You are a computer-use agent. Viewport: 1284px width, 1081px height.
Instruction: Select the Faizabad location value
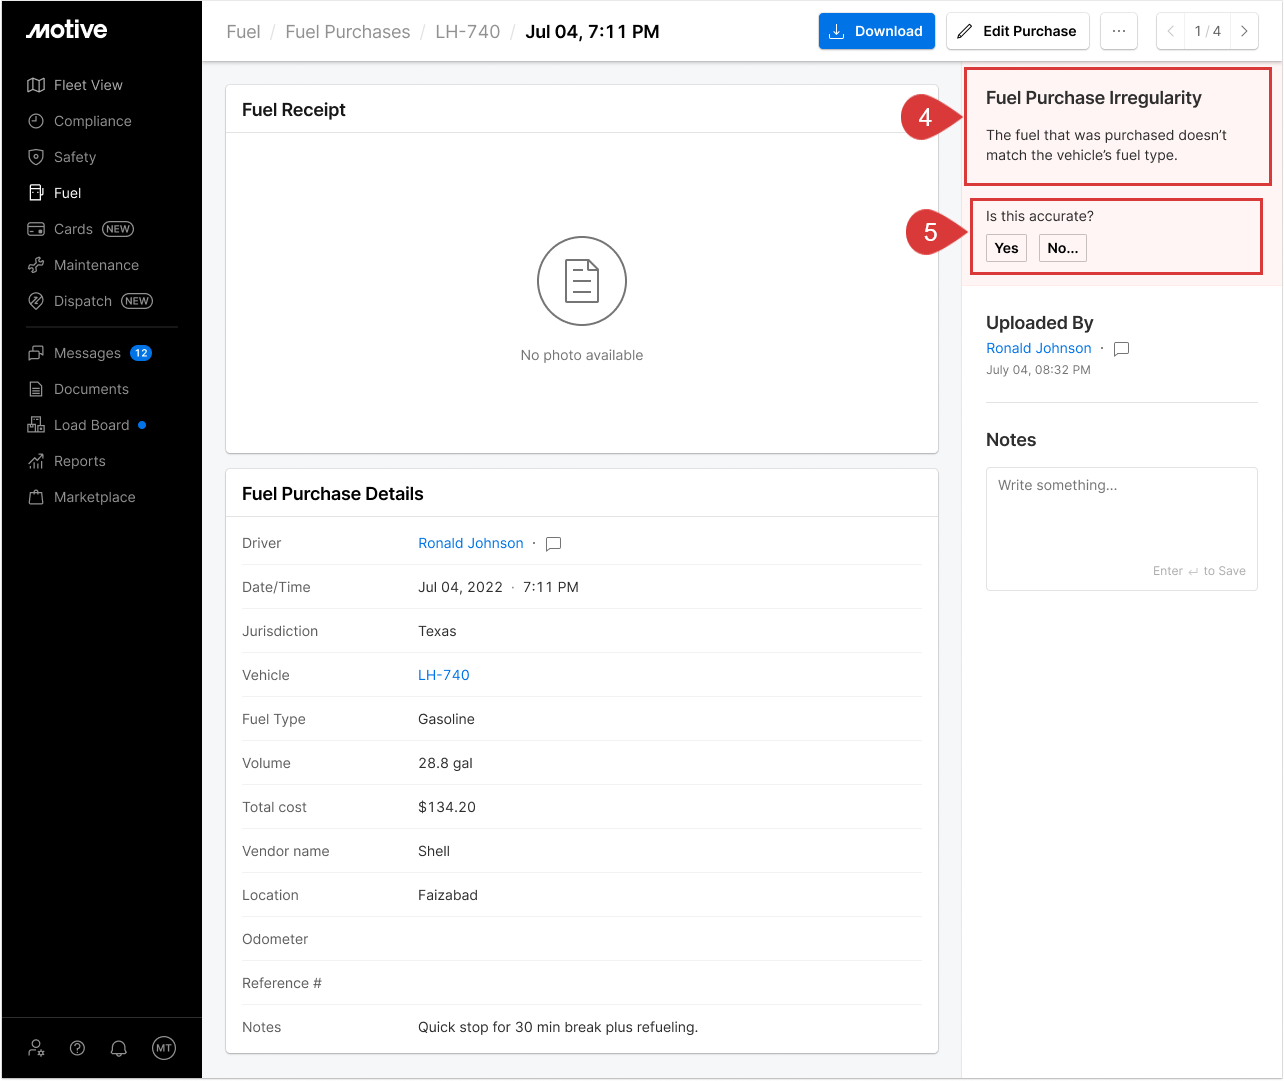448,895
